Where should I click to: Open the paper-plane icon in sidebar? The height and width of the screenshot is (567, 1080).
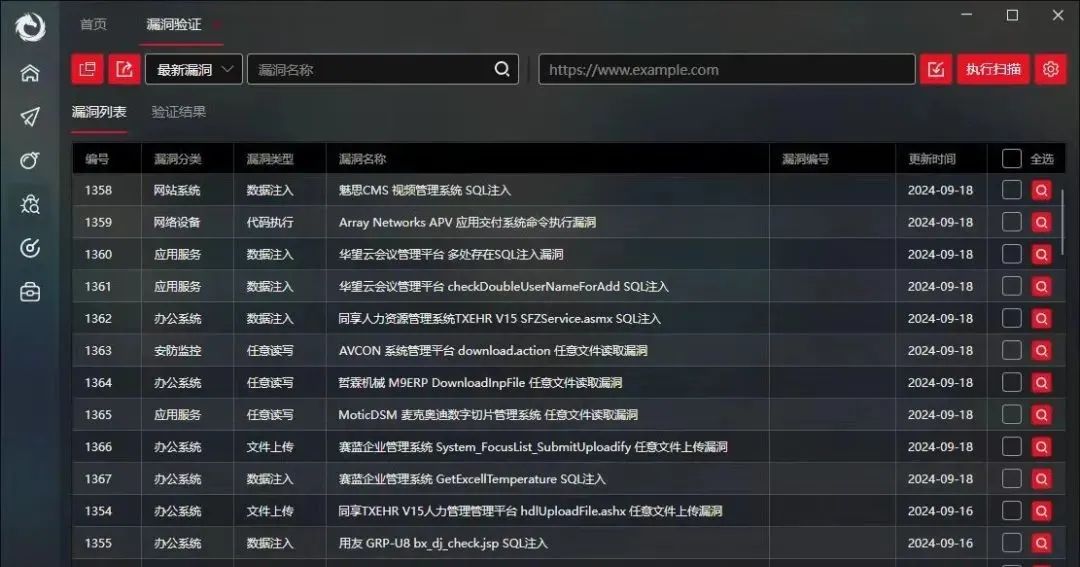(x=30, y=116)
